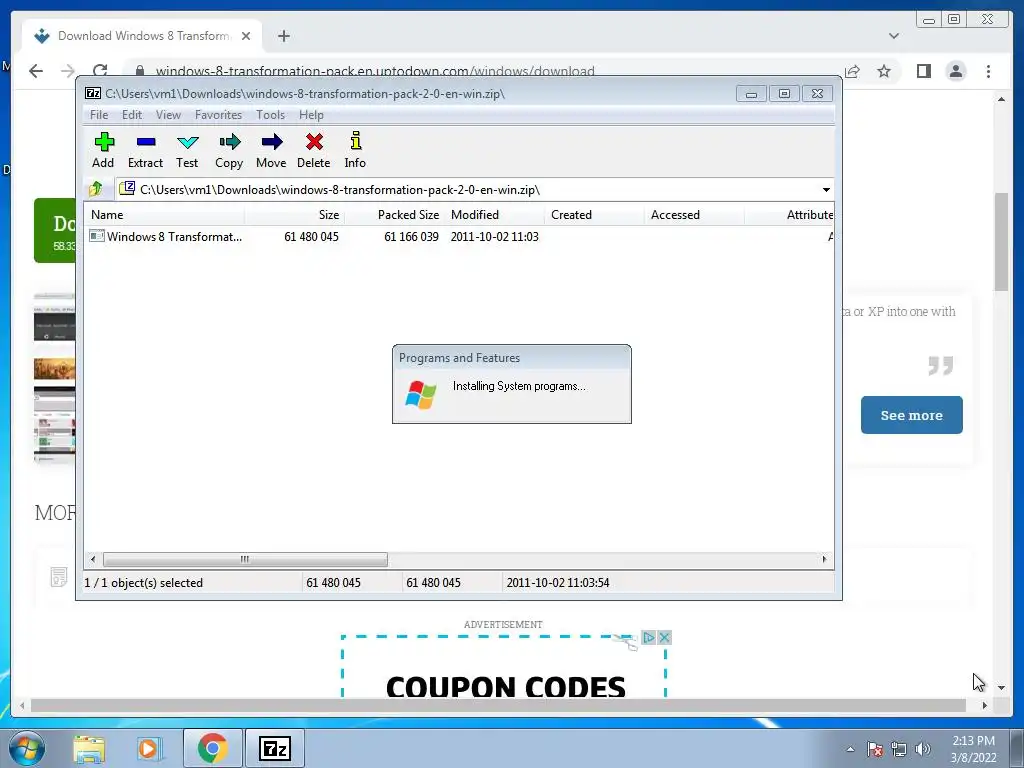Close the Download Windows 8 Transform tab

click(x=246, y=36)
